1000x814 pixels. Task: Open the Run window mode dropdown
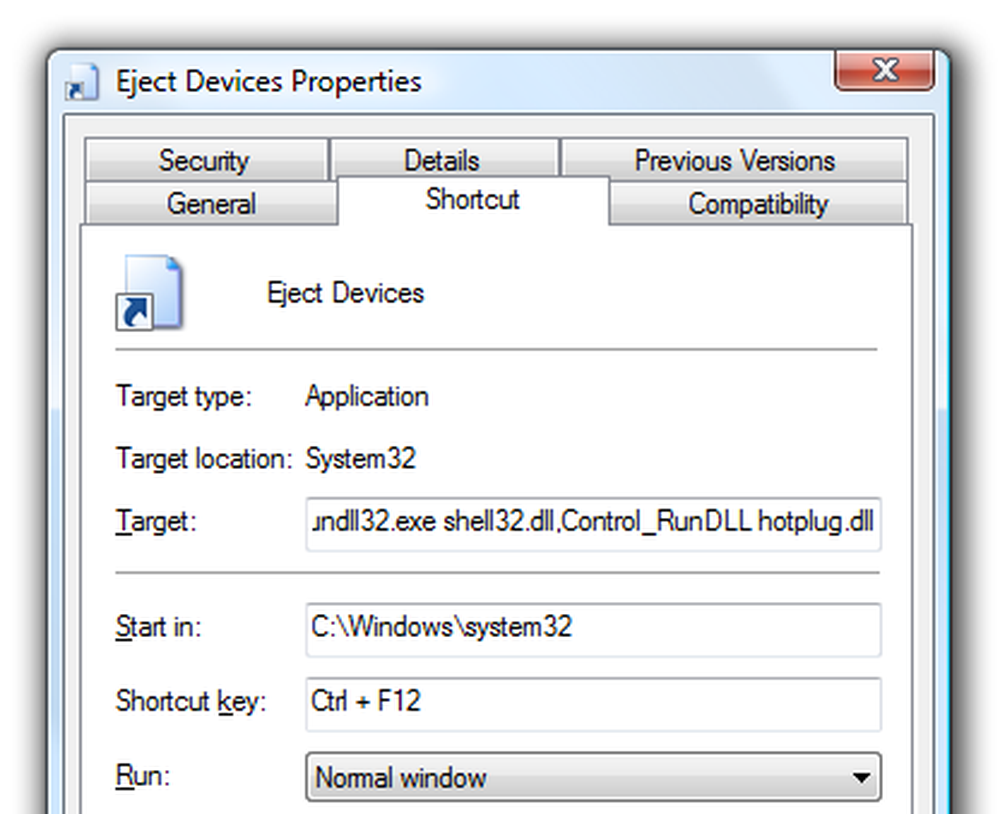593,777
